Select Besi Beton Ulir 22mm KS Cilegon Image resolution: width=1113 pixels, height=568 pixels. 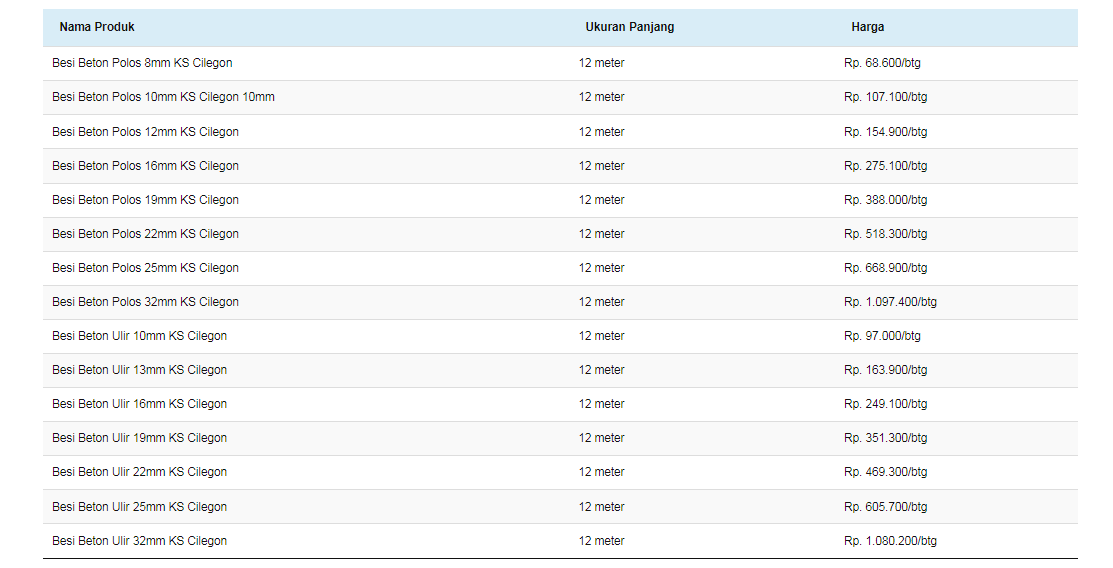point(140,472)
